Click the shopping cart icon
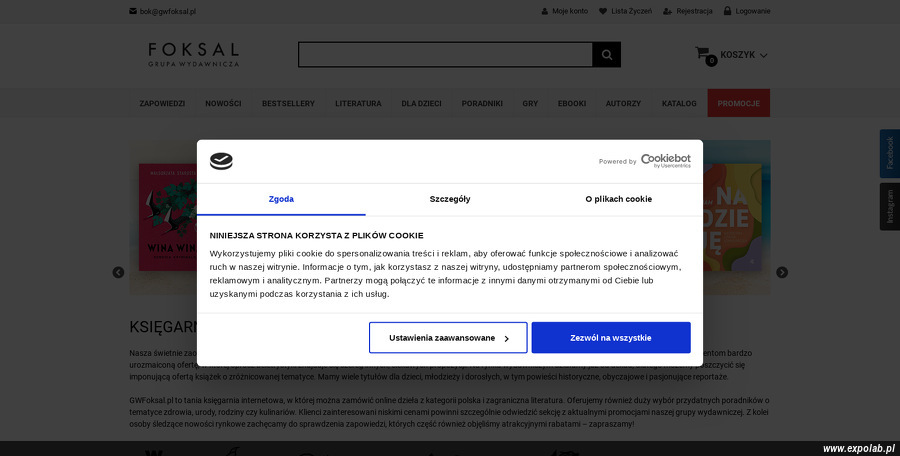The width and height of the screenshot is (900, 456). [x=704, y=55]
